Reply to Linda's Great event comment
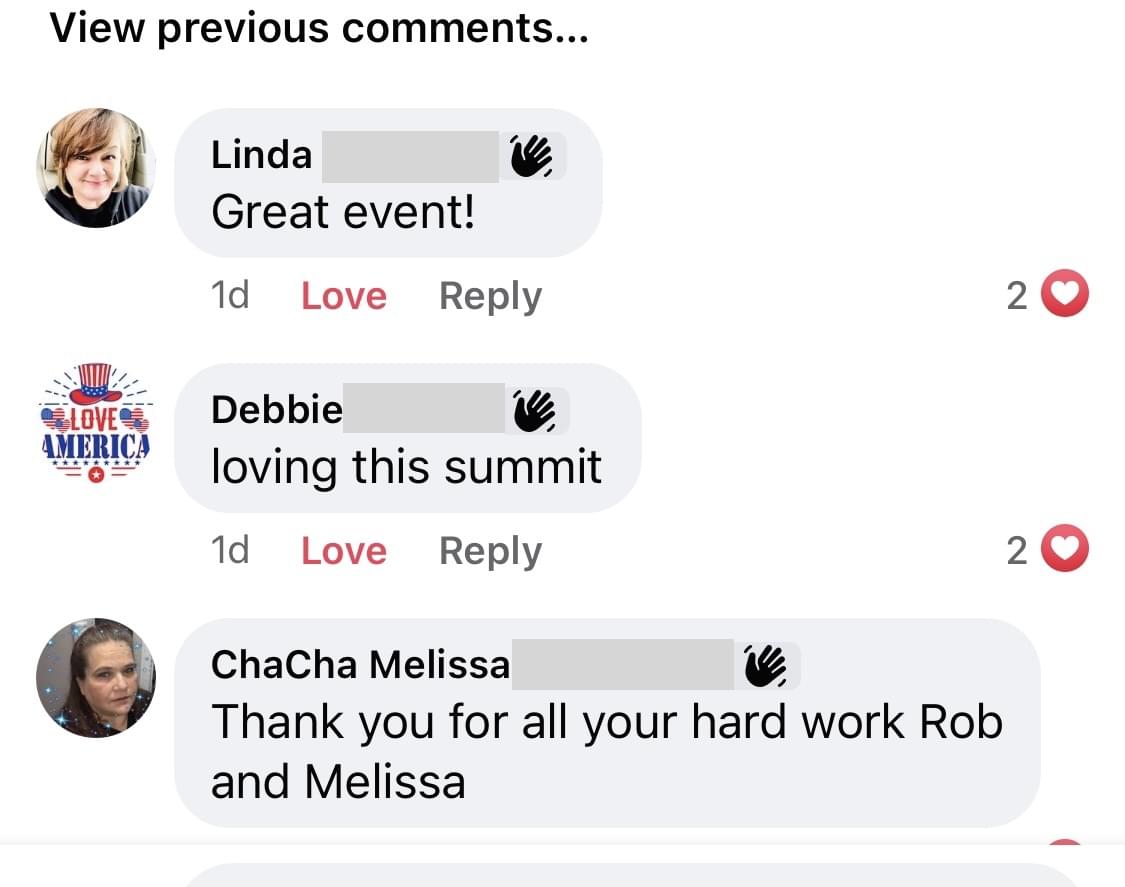 (x=490, y=296)
